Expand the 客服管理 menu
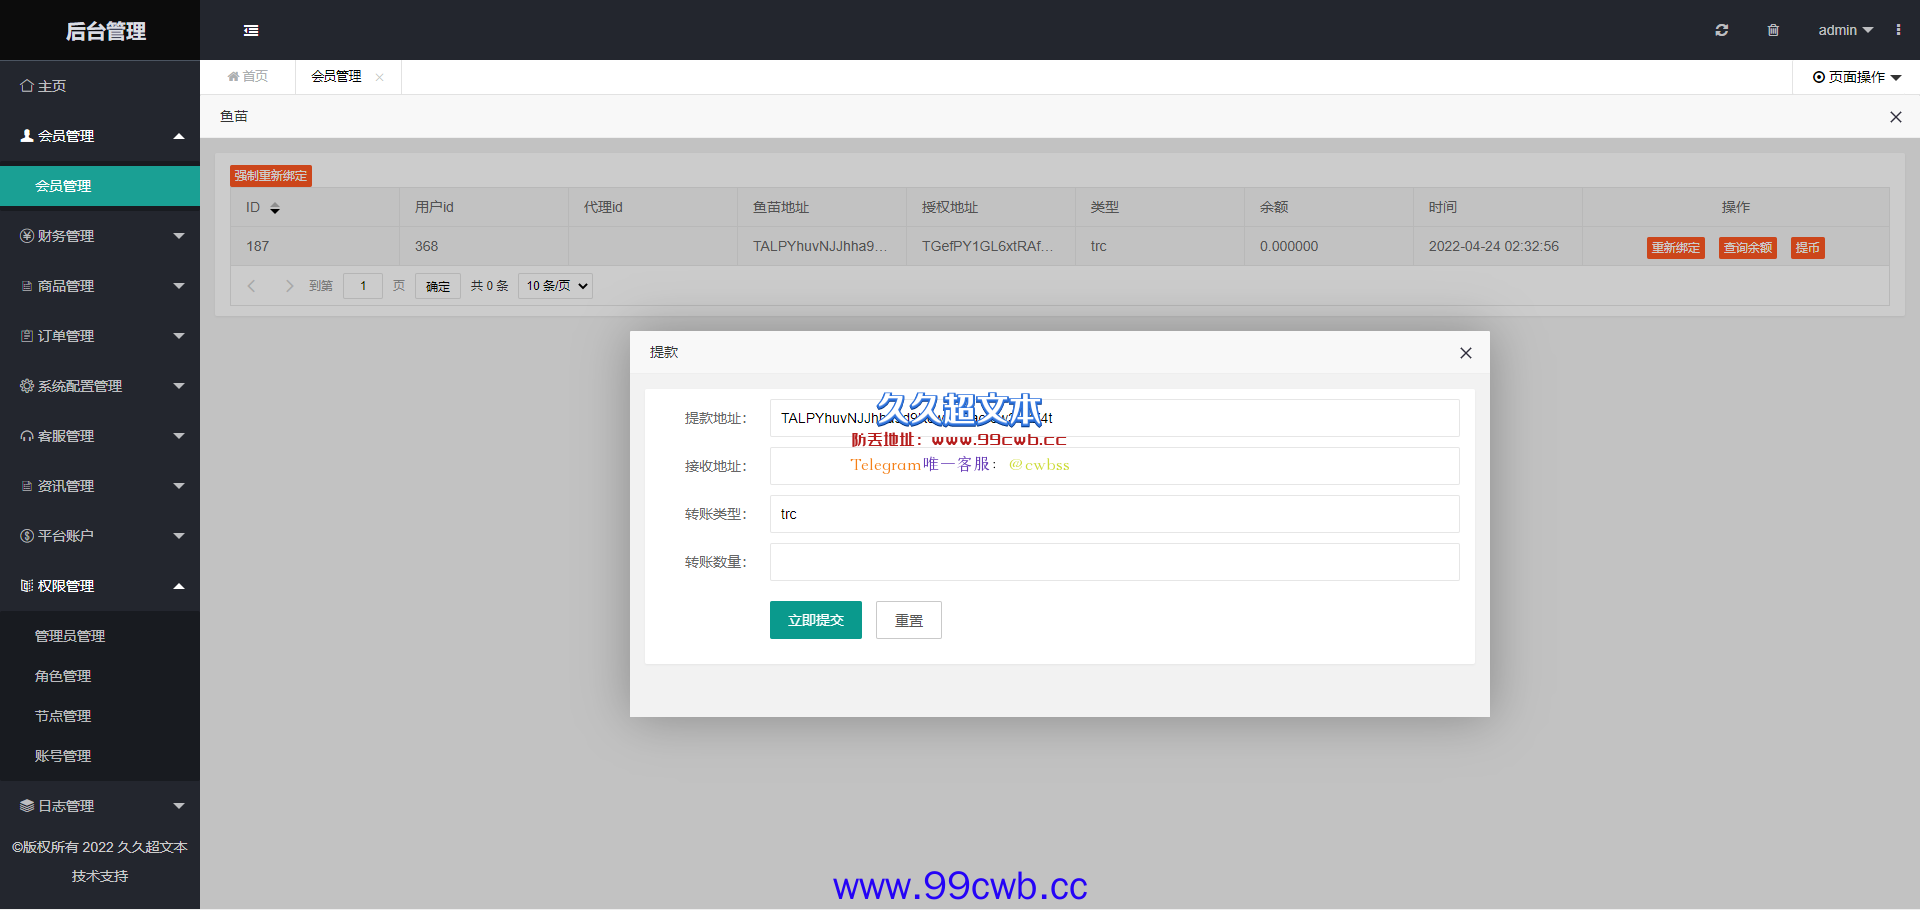1920x910 pixels. (100, 436)
